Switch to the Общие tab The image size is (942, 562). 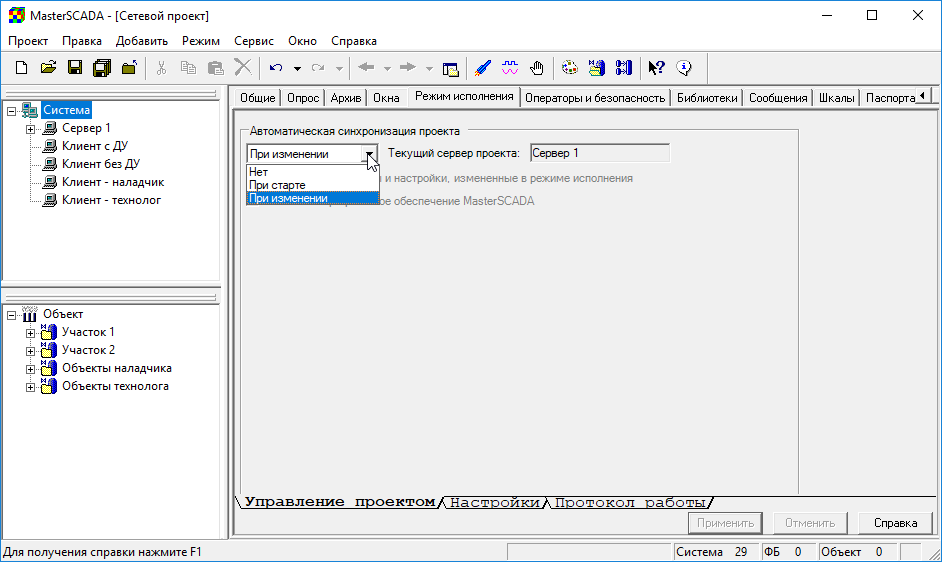258,98
